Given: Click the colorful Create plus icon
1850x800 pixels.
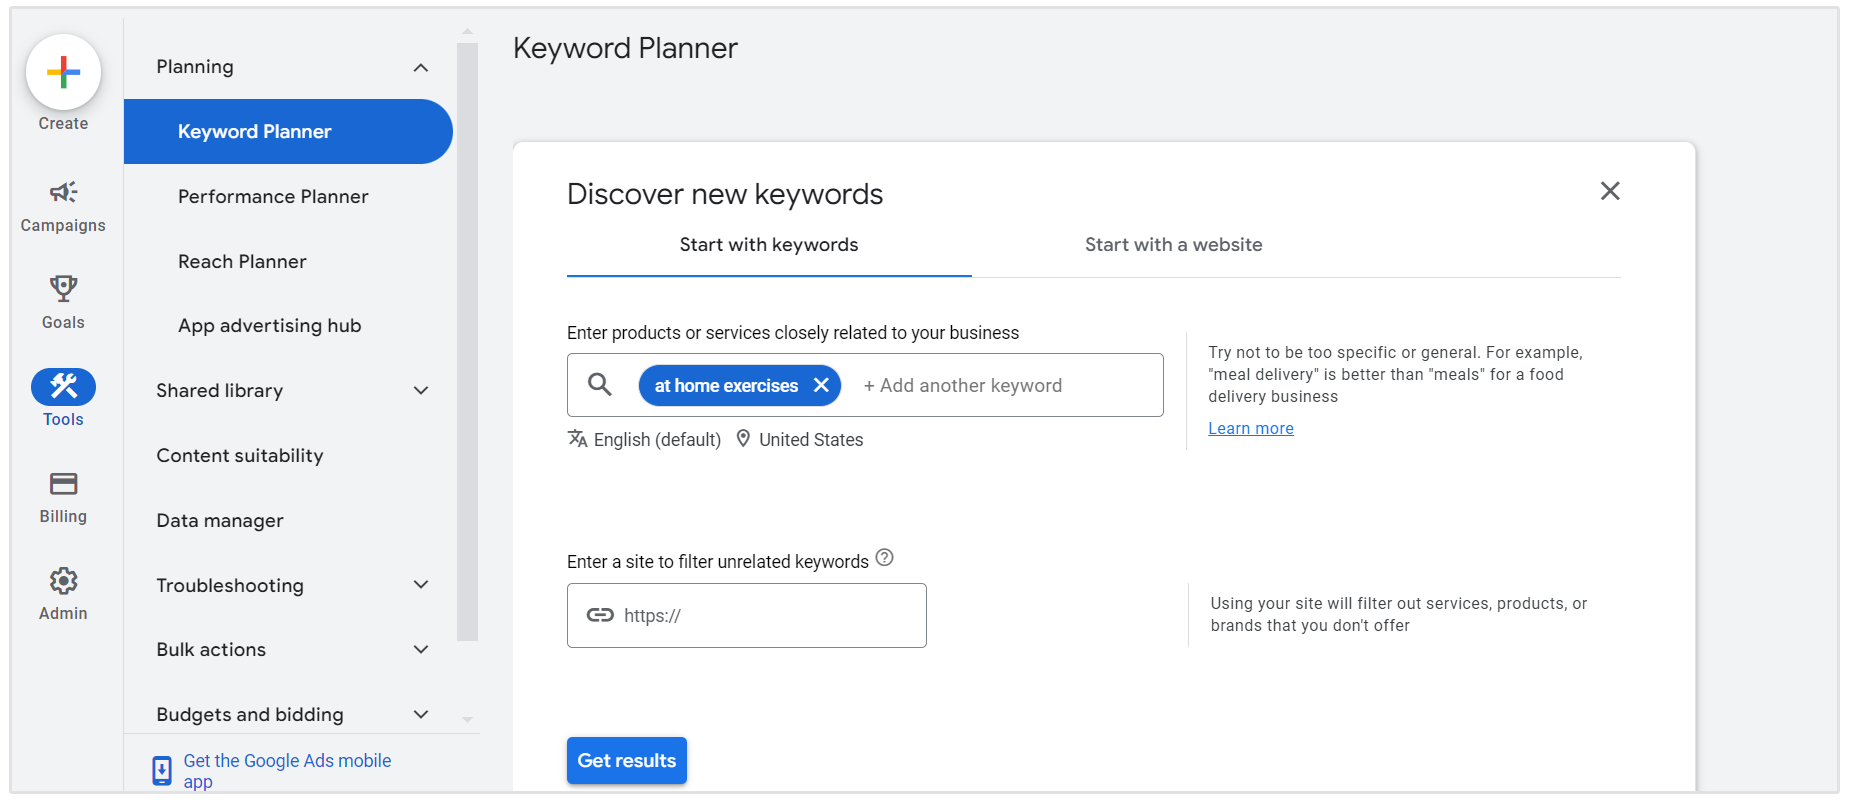Looking at the screenshot, I should click(x=63, y=72).
